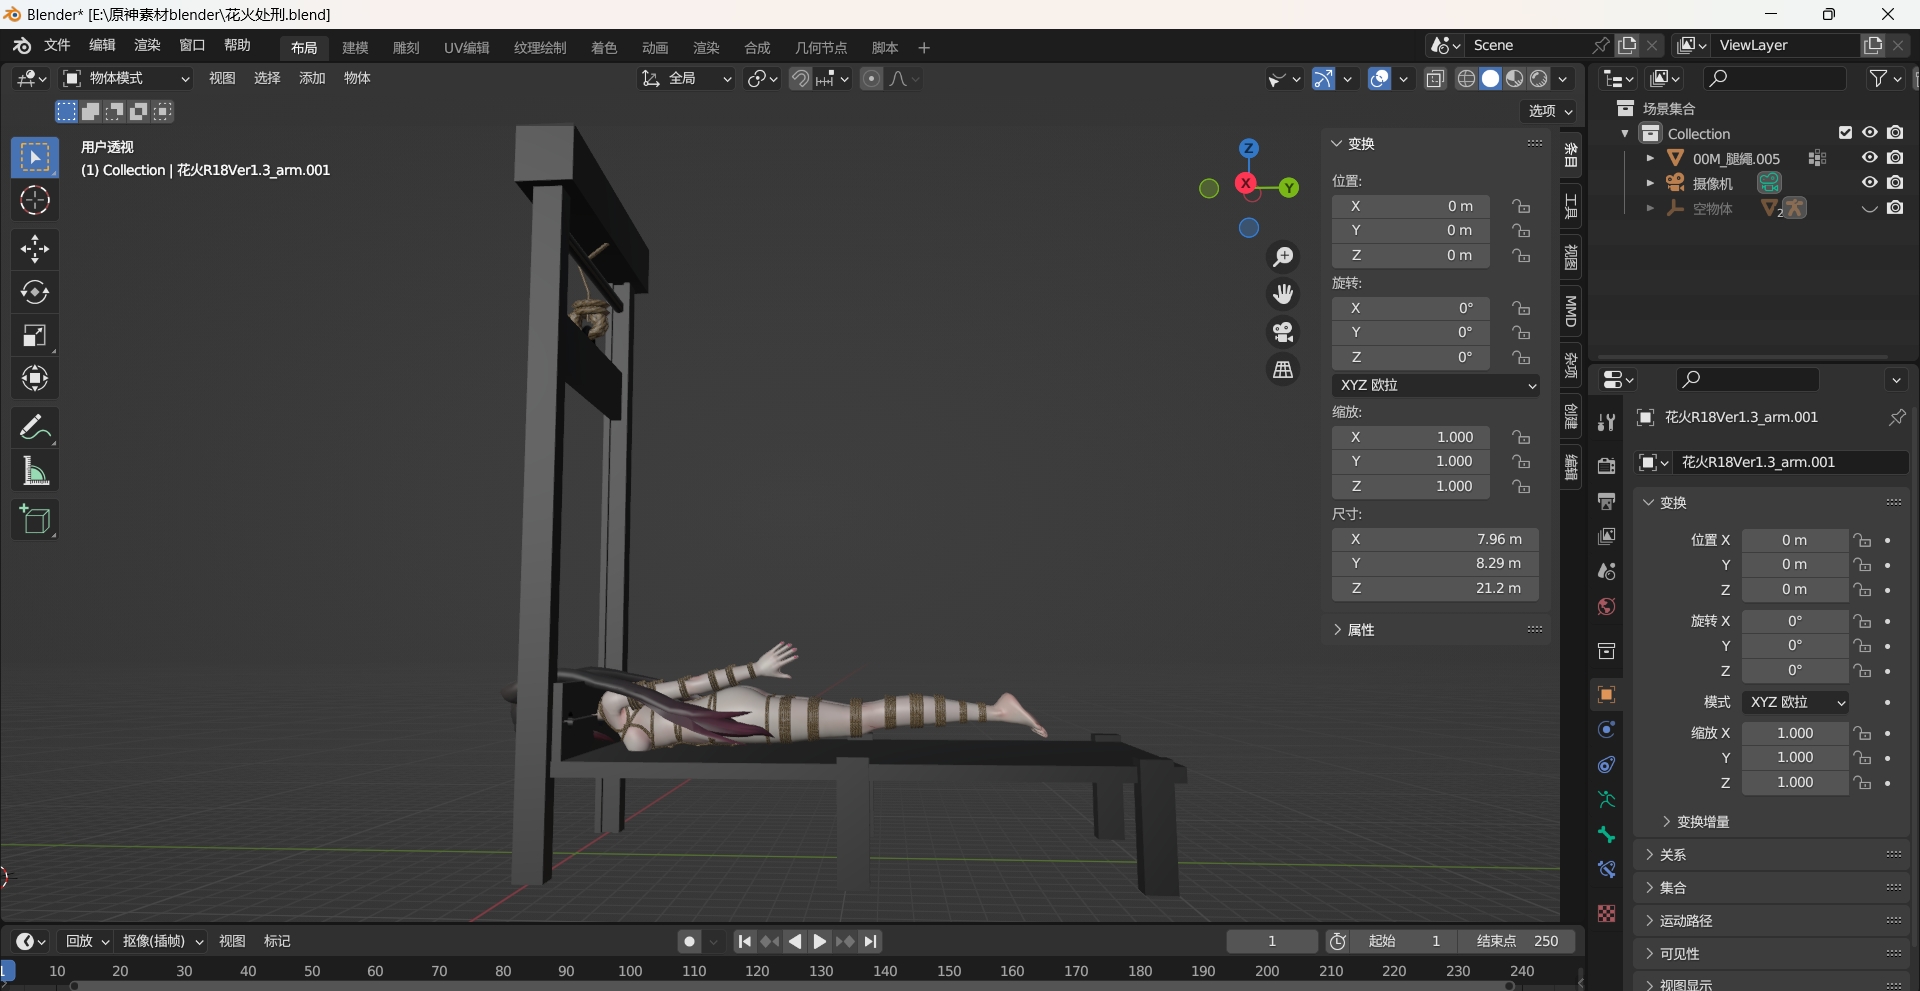Jump to the timeline end
The height and width of the screenshot is (991, 1920).
(x=871, y=942)
